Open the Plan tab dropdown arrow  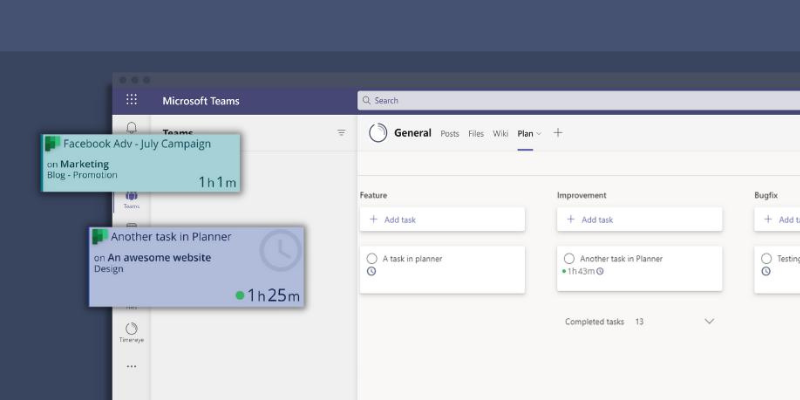[539, 134]
